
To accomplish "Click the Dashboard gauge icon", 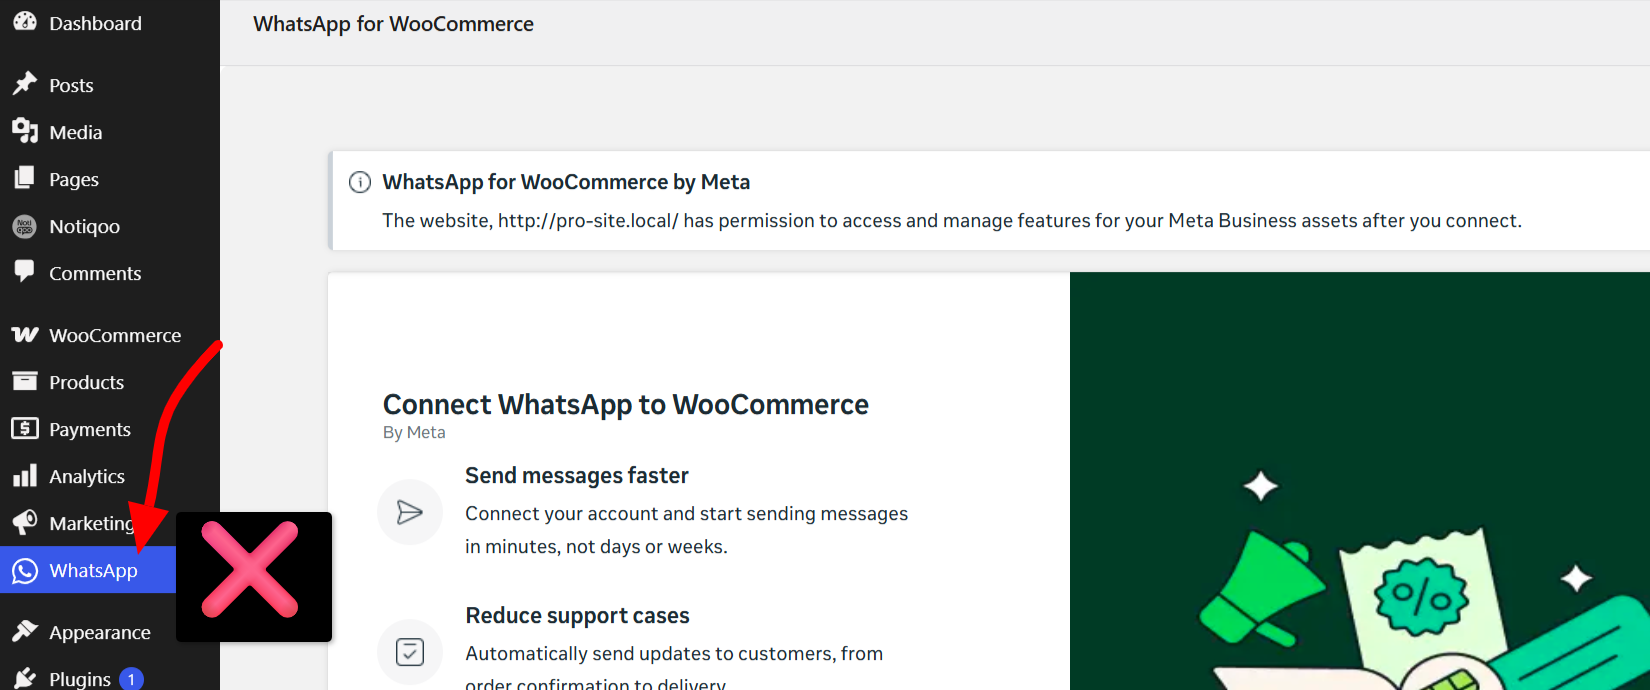I will (25, 21).
